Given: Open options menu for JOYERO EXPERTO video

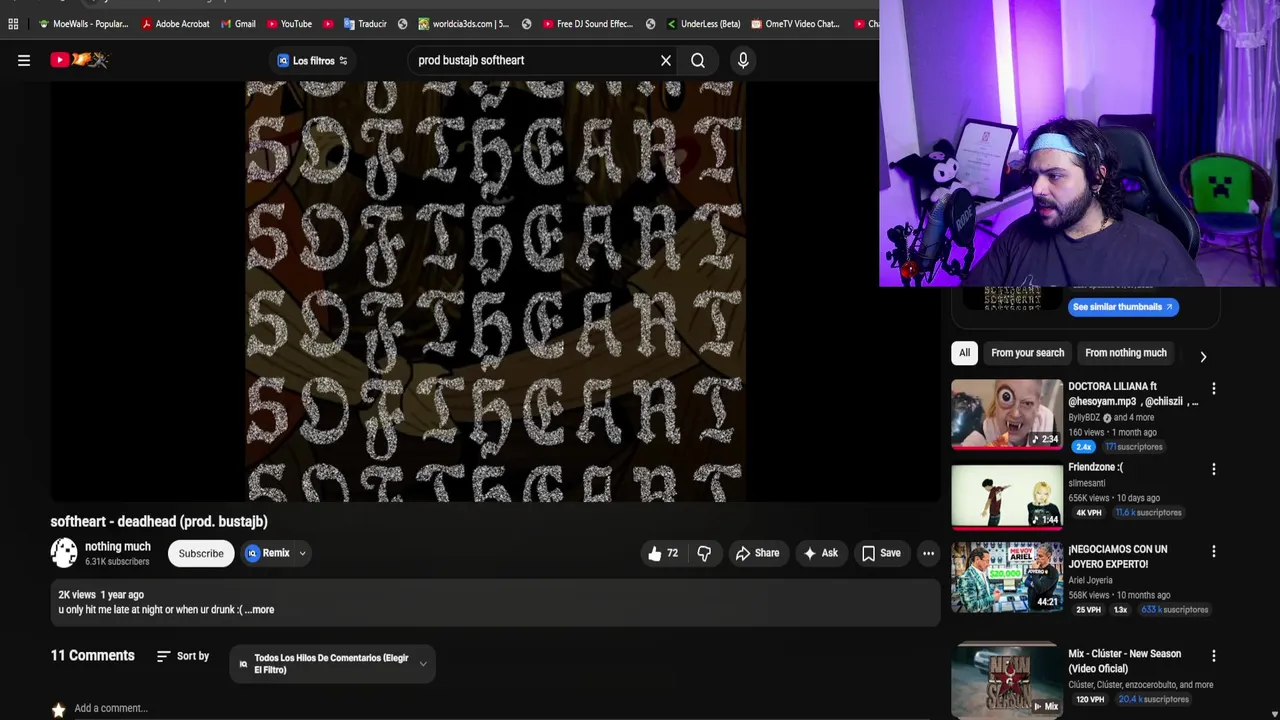Looking at the screenshot, I should (x=1214, y=551).
